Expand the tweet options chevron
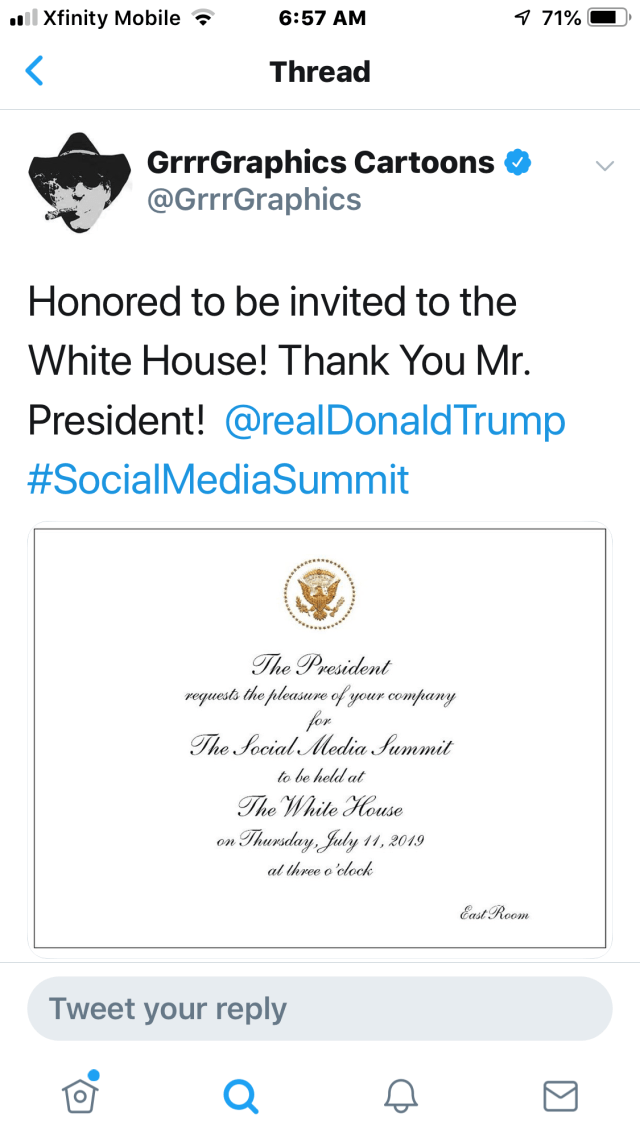 (604, 166)
